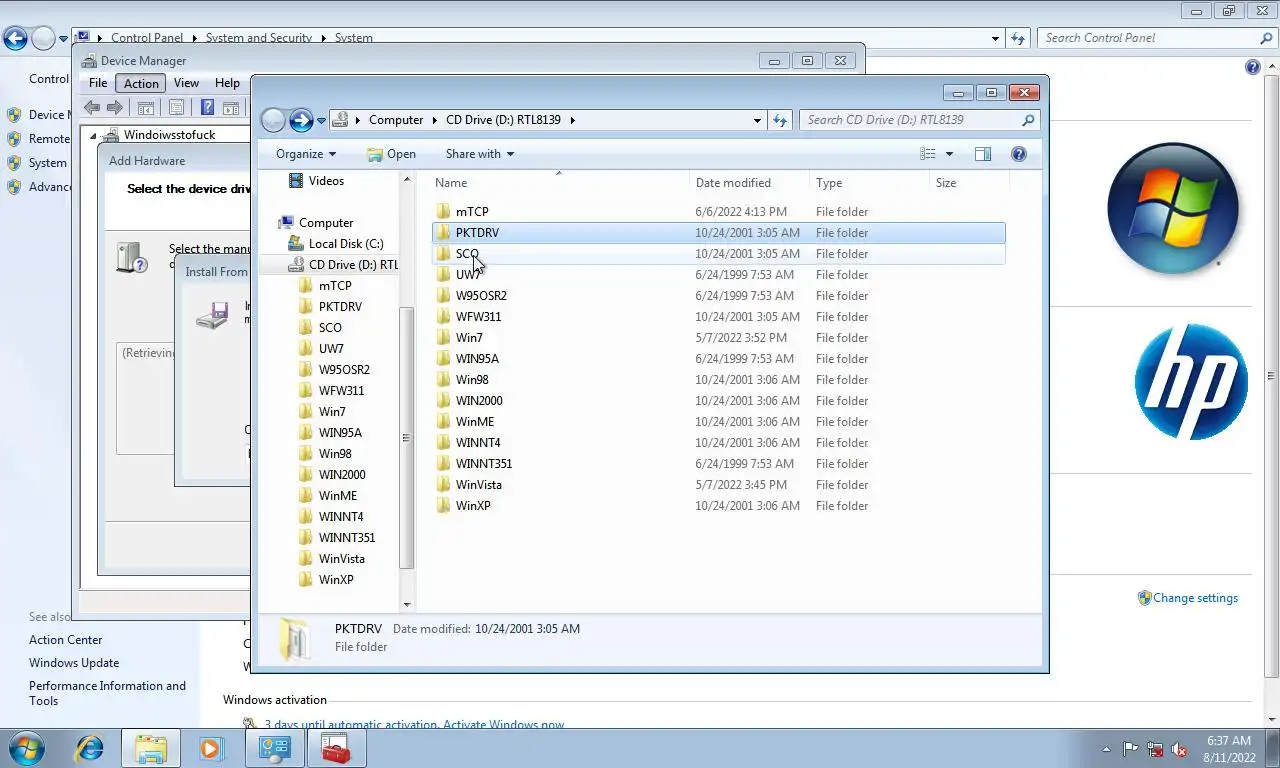This screenshot has width=1280, height=768.
Task: Select PKTDRV in navigation tree
Action: coord(331,307)
